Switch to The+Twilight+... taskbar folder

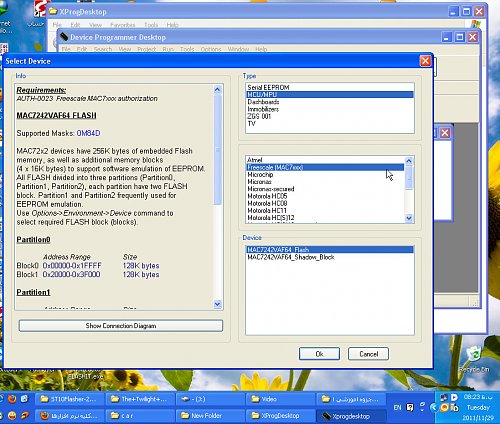(x=140, y=399)
